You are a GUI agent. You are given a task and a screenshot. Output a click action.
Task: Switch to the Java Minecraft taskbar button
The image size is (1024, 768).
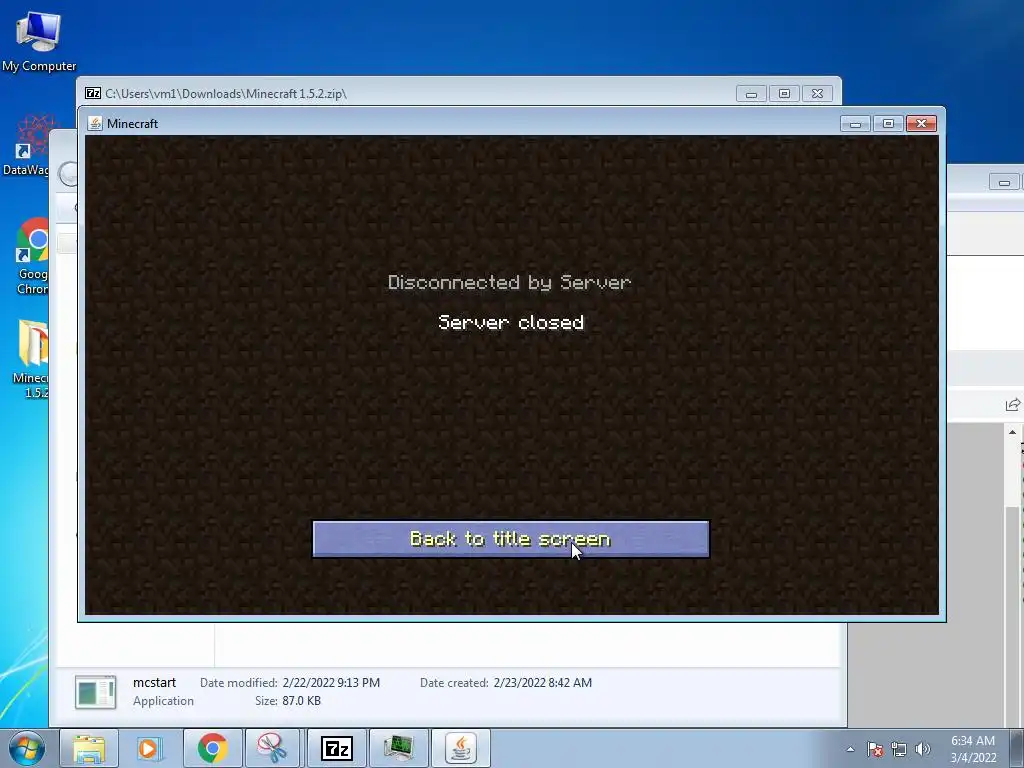click(x=461, y=748)
